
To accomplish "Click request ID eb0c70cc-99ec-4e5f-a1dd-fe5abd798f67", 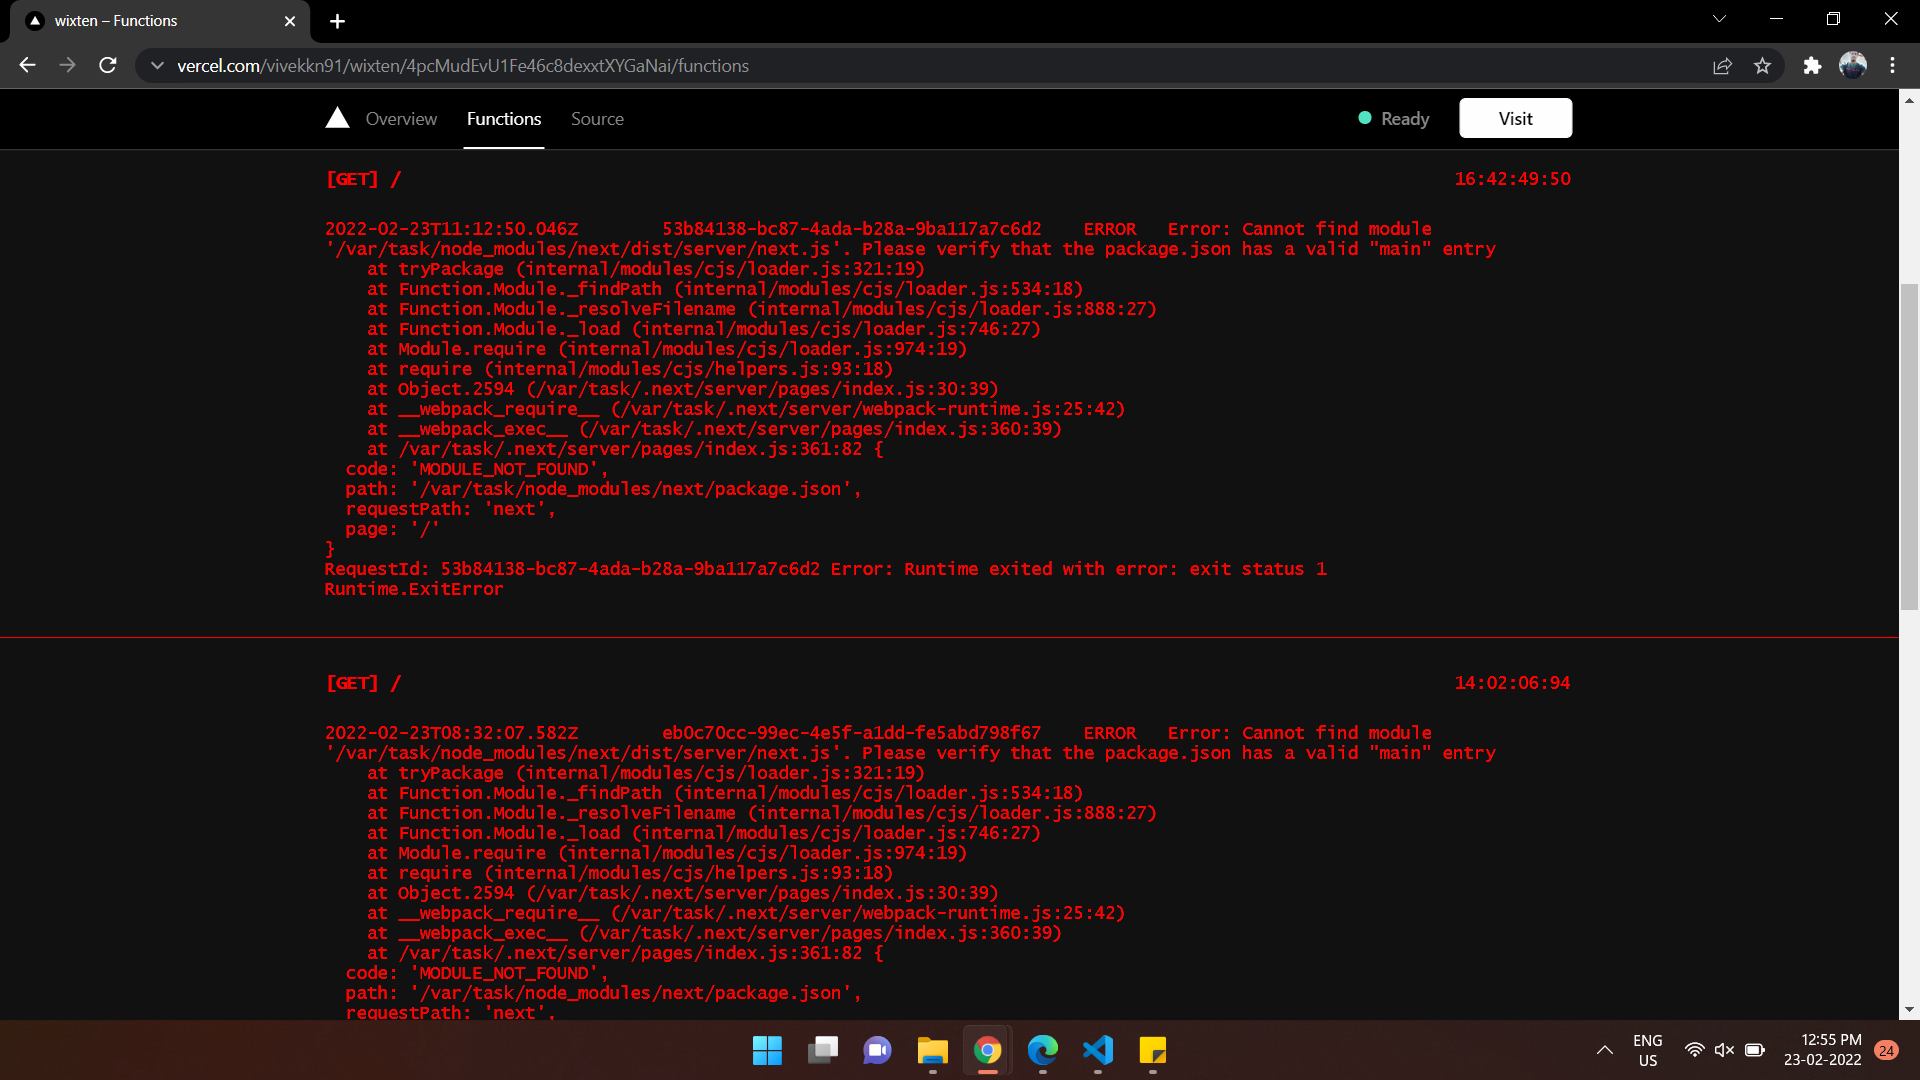I will tap(851, 733).
